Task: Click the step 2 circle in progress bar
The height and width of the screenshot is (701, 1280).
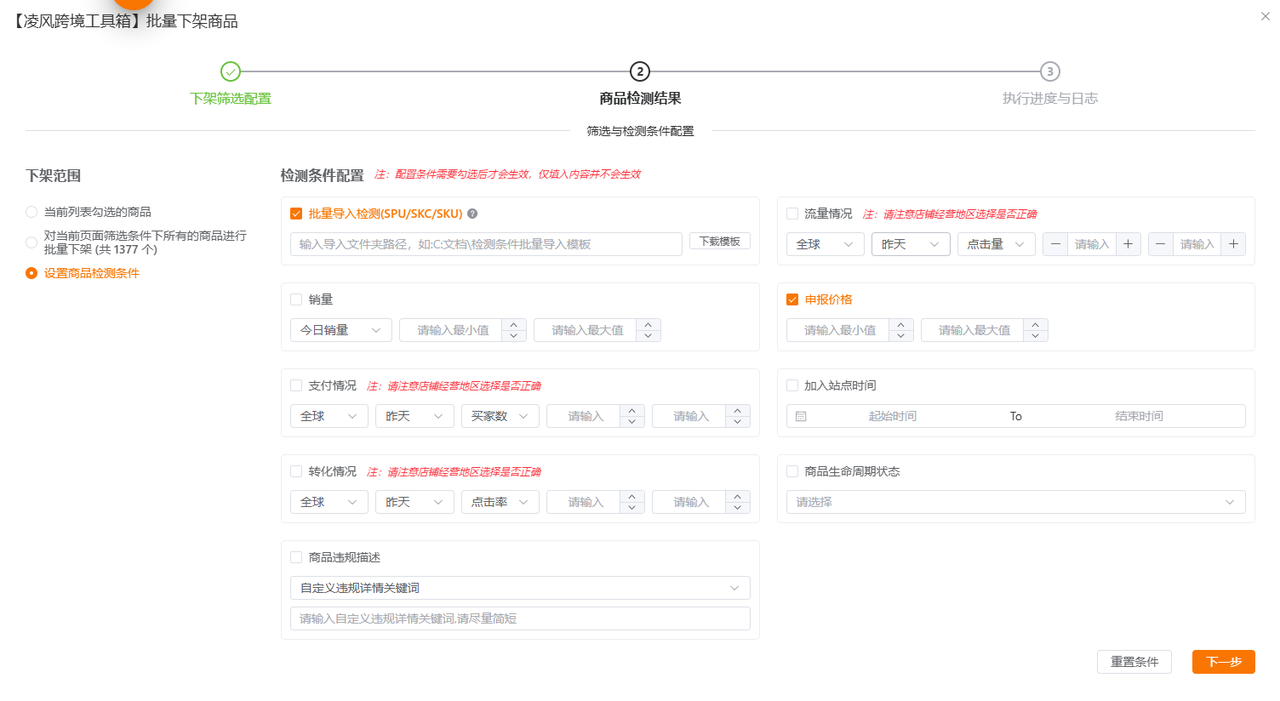Action: (x=640, y=72)
